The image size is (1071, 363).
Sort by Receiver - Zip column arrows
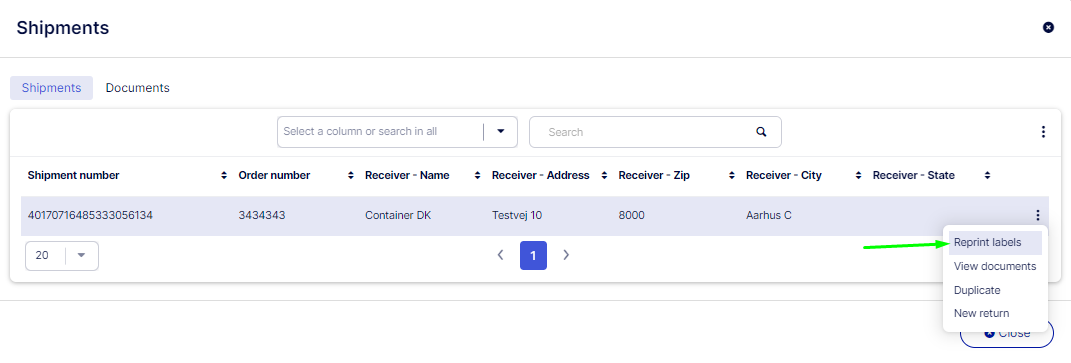click(x=732, y=176)
